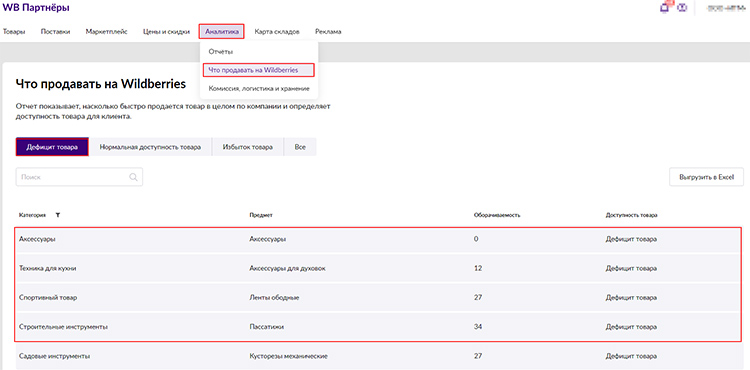Viewport: 750px width, 370px height.
Task: Focus the Поиск search field
Action: [79, 177]
